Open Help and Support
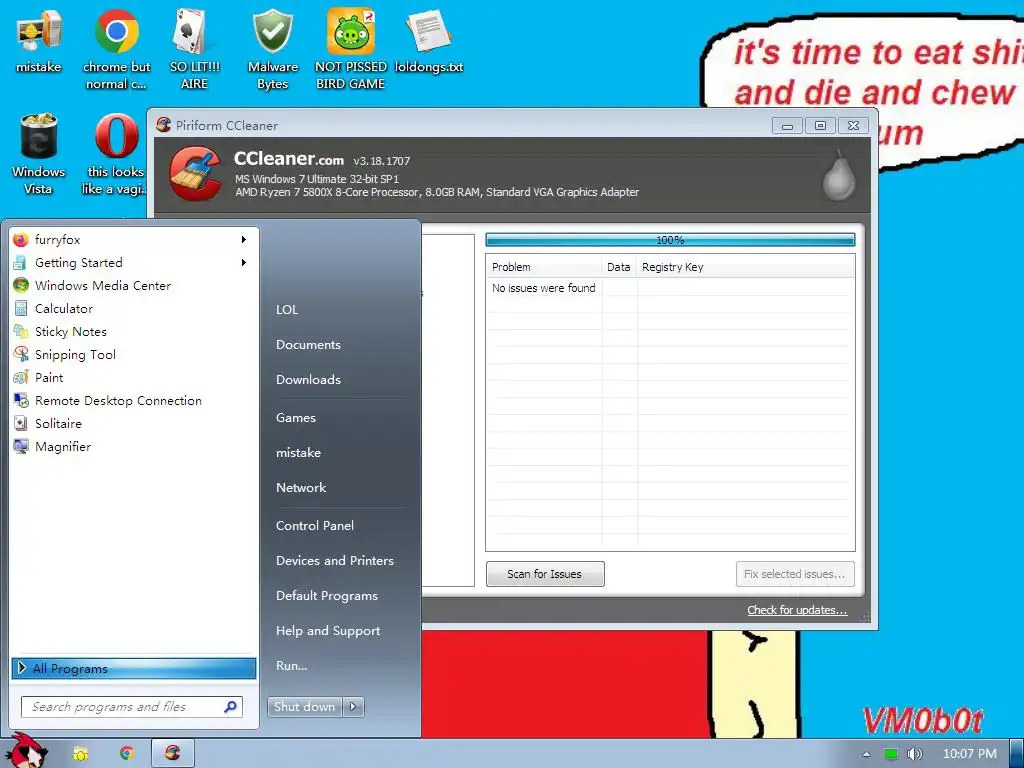Screen dimensions: 1024x768 tap(328, 631)
